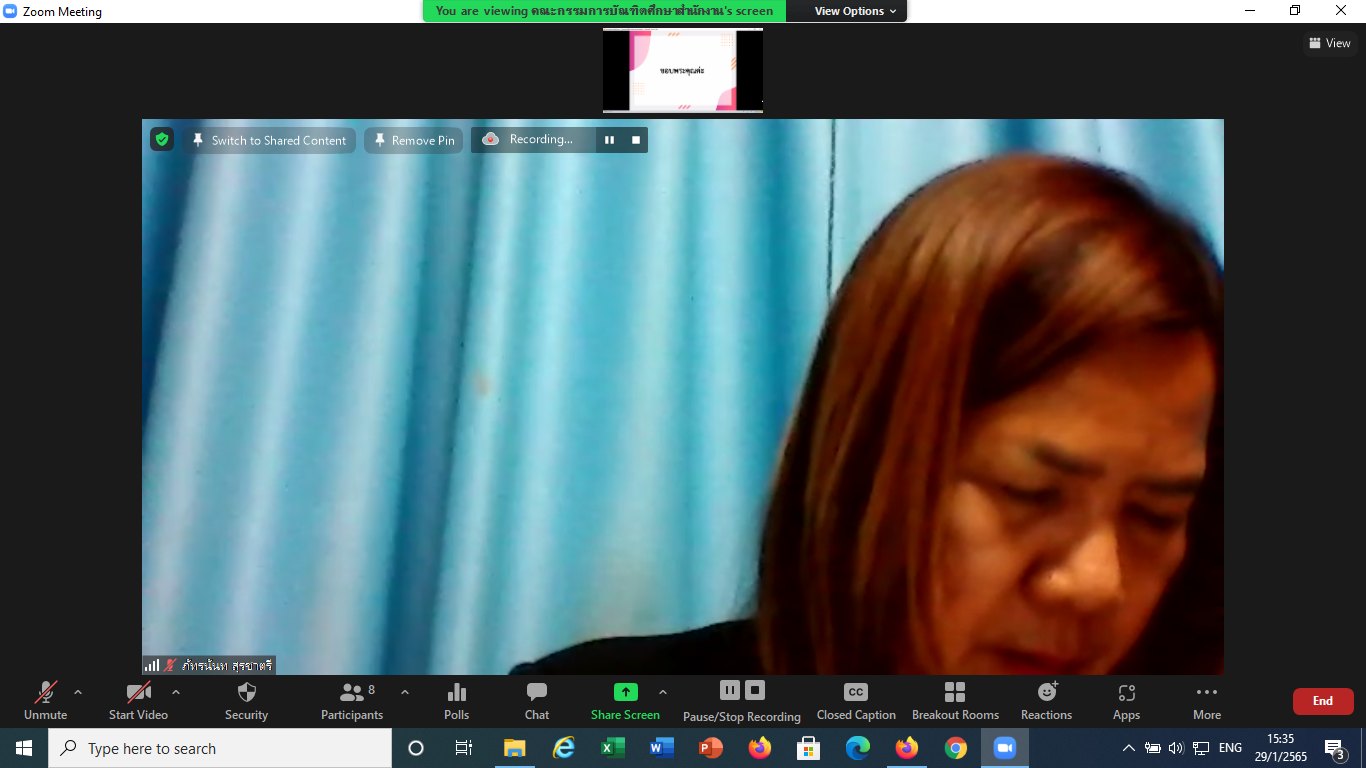Screen dimensions: 1366x768
Task: Open the View layout menu
Action: pos(1330,43)
